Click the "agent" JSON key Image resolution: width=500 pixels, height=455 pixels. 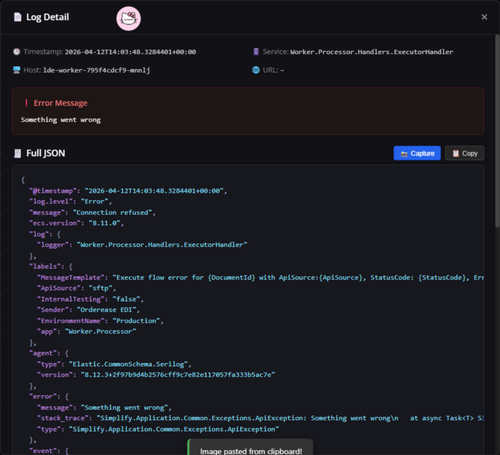pos(43,353)
